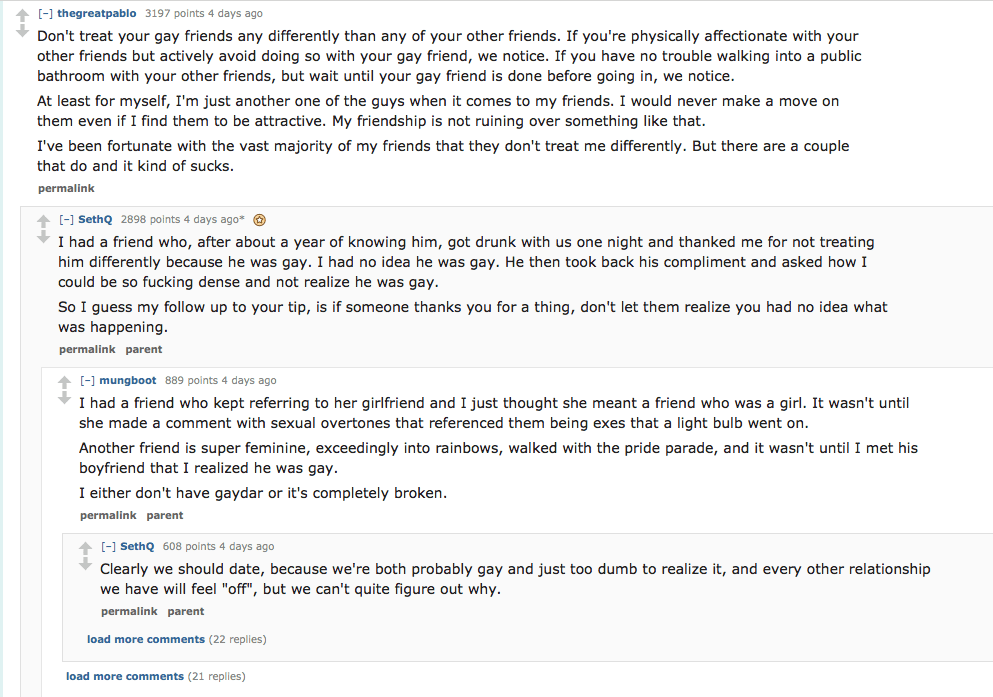Collapse SethQ's 2898-point comment

(x=66, y=219)
